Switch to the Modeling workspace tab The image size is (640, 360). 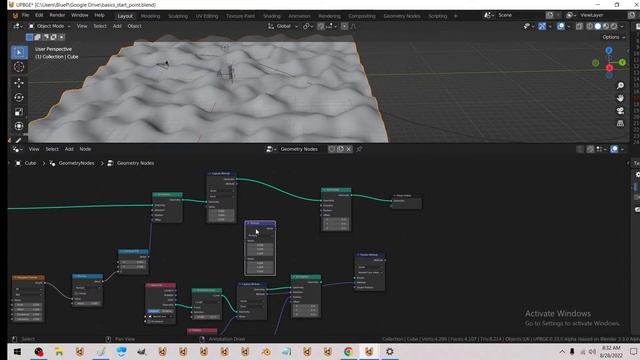(150, 16)
